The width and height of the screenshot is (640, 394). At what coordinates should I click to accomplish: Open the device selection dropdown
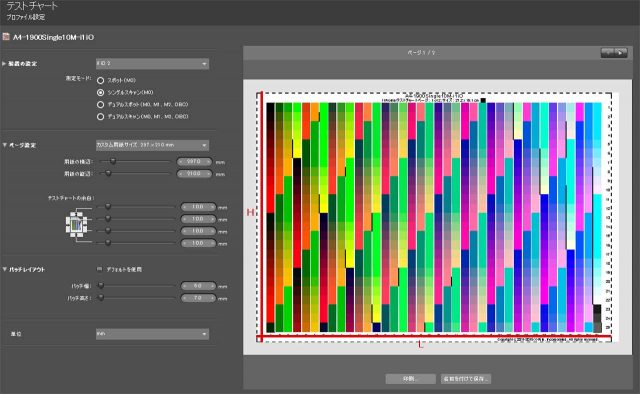(152, 64)
